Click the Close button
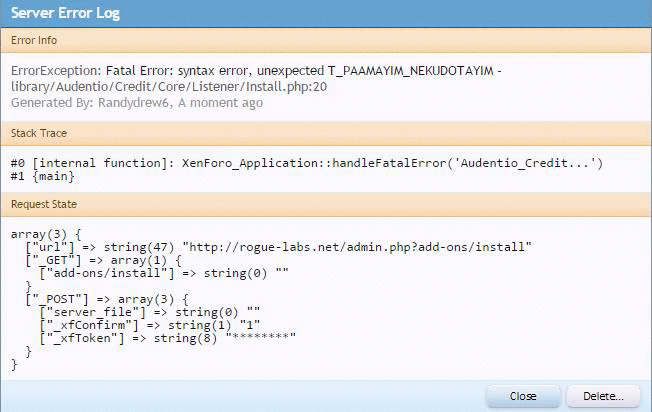This screenshot has height=412, width=652. coord(523,396)
